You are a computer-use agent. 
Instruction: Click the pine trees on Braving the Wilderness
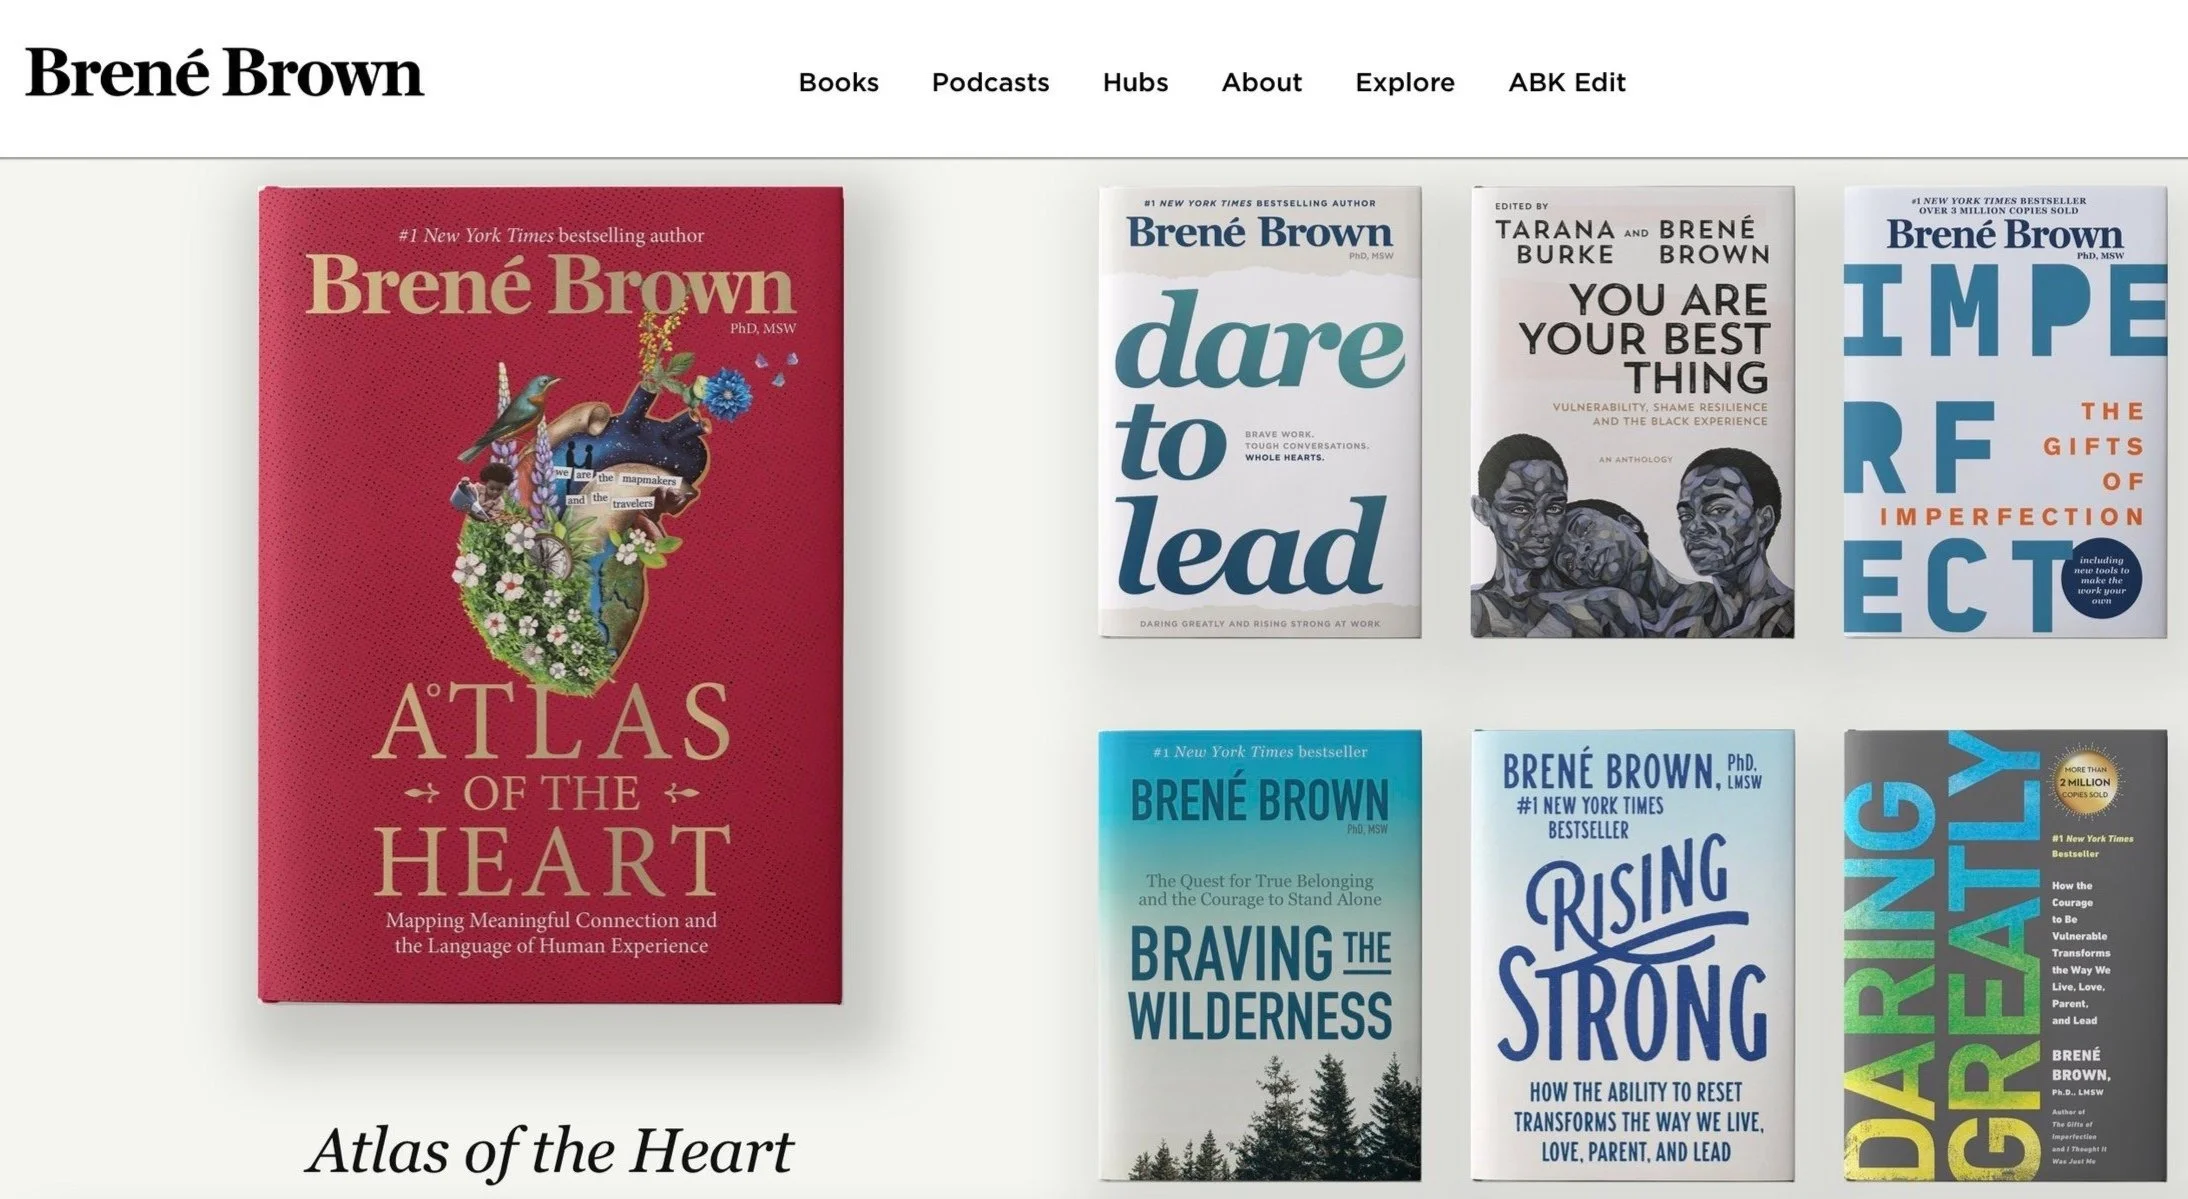[1259, 1120]
